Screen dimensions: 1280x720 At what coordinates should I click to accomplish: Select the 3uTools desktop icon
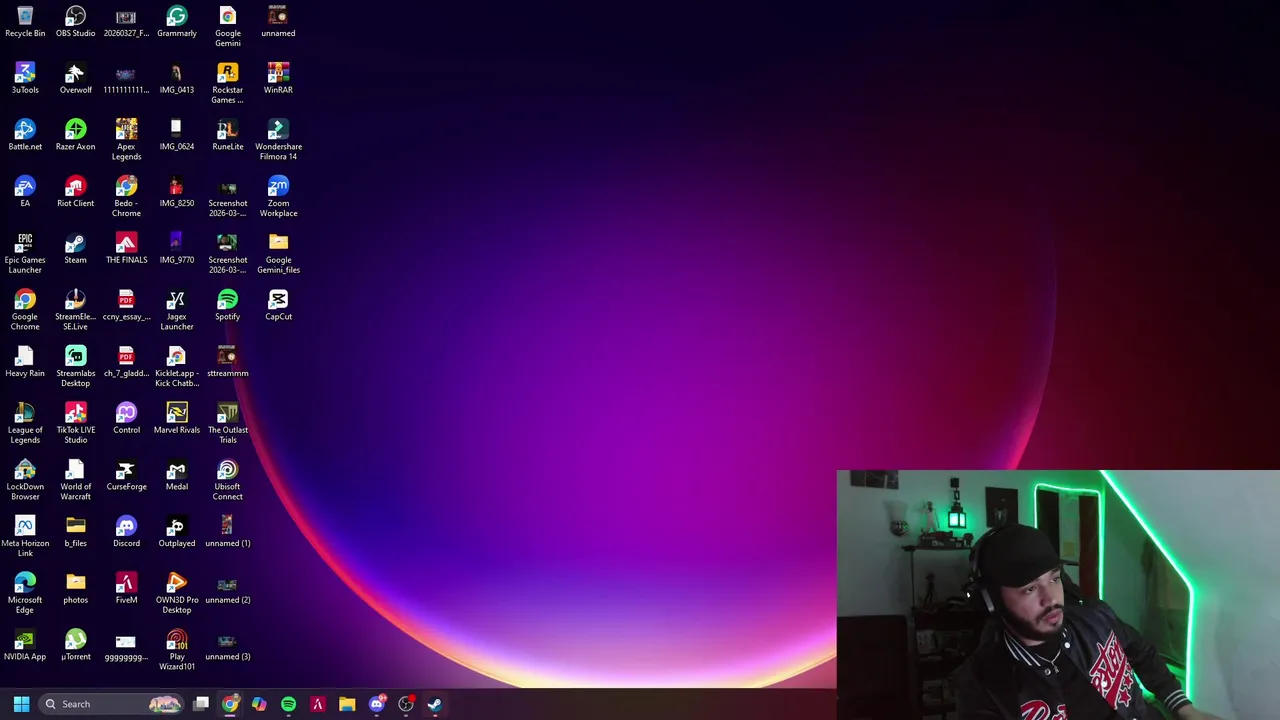click(25, 79)
